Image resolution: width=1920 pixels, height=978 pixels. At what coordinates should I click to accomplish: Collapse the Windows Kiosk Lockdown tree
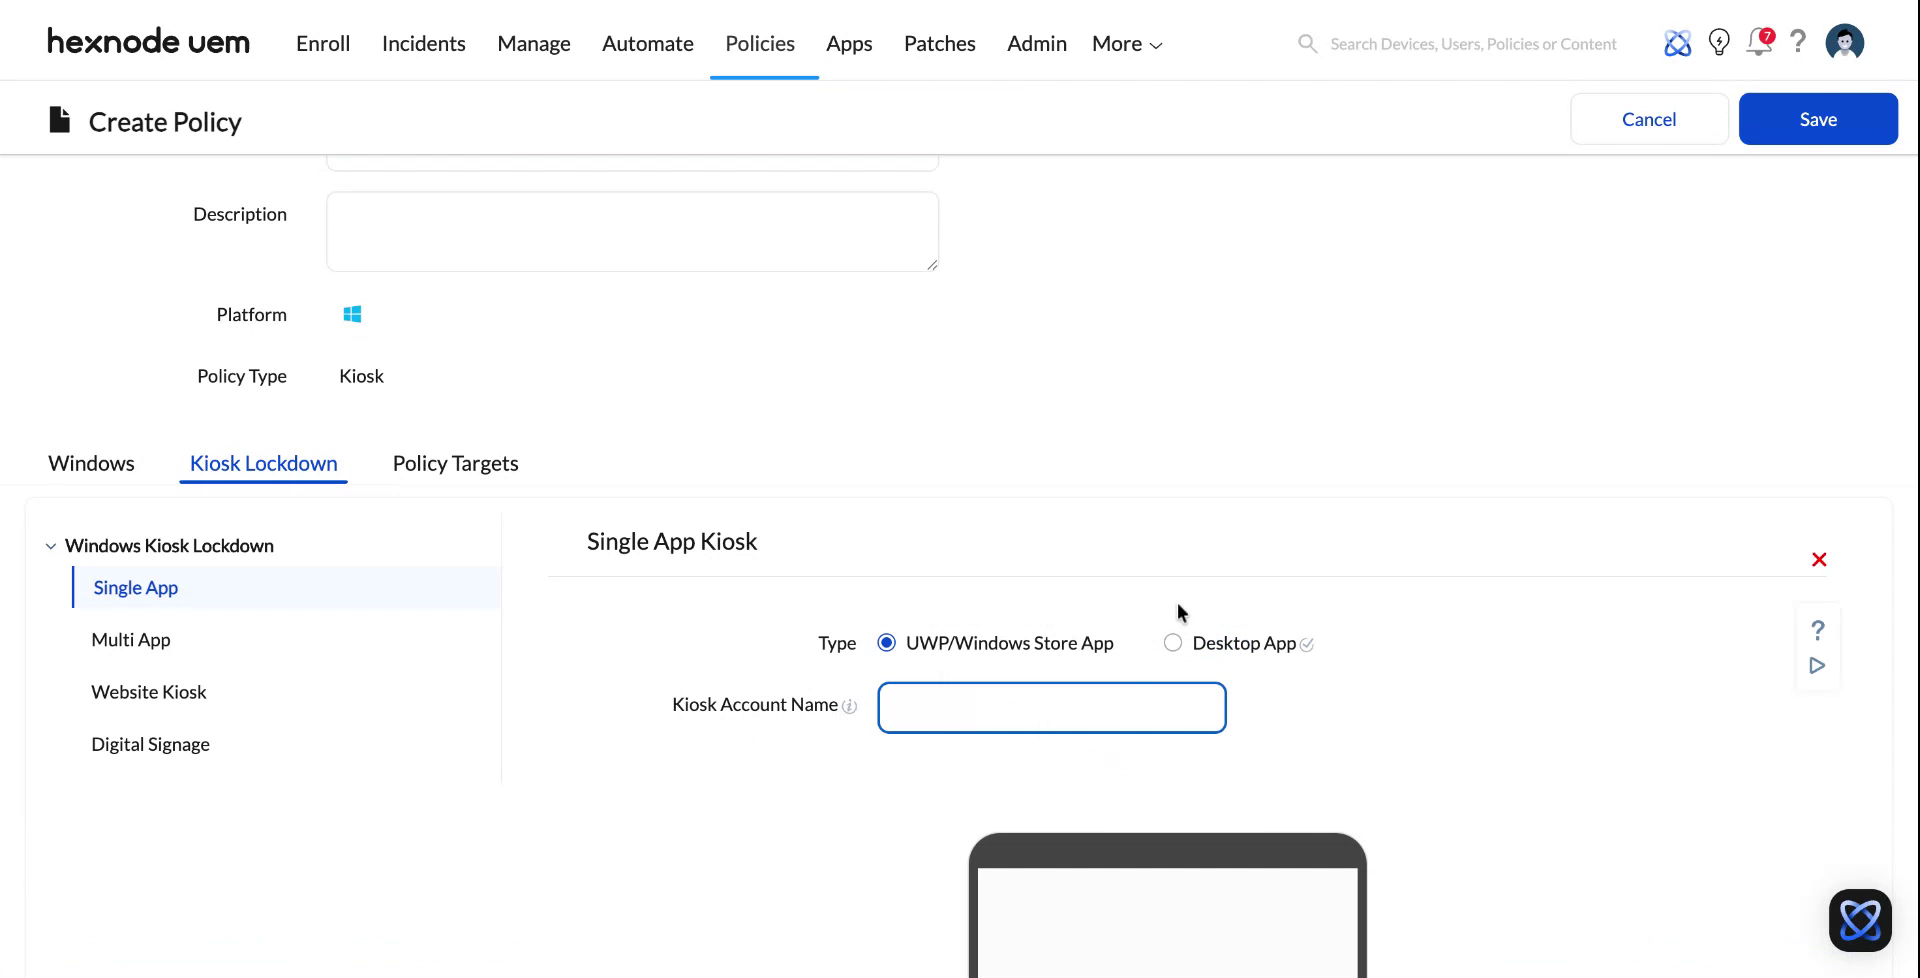coord(51,545)
